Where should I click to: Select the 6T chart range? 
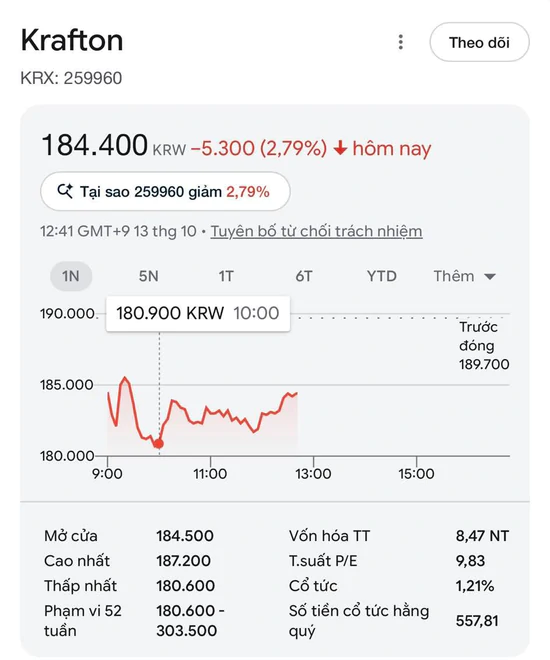click(x=304, y=276)
